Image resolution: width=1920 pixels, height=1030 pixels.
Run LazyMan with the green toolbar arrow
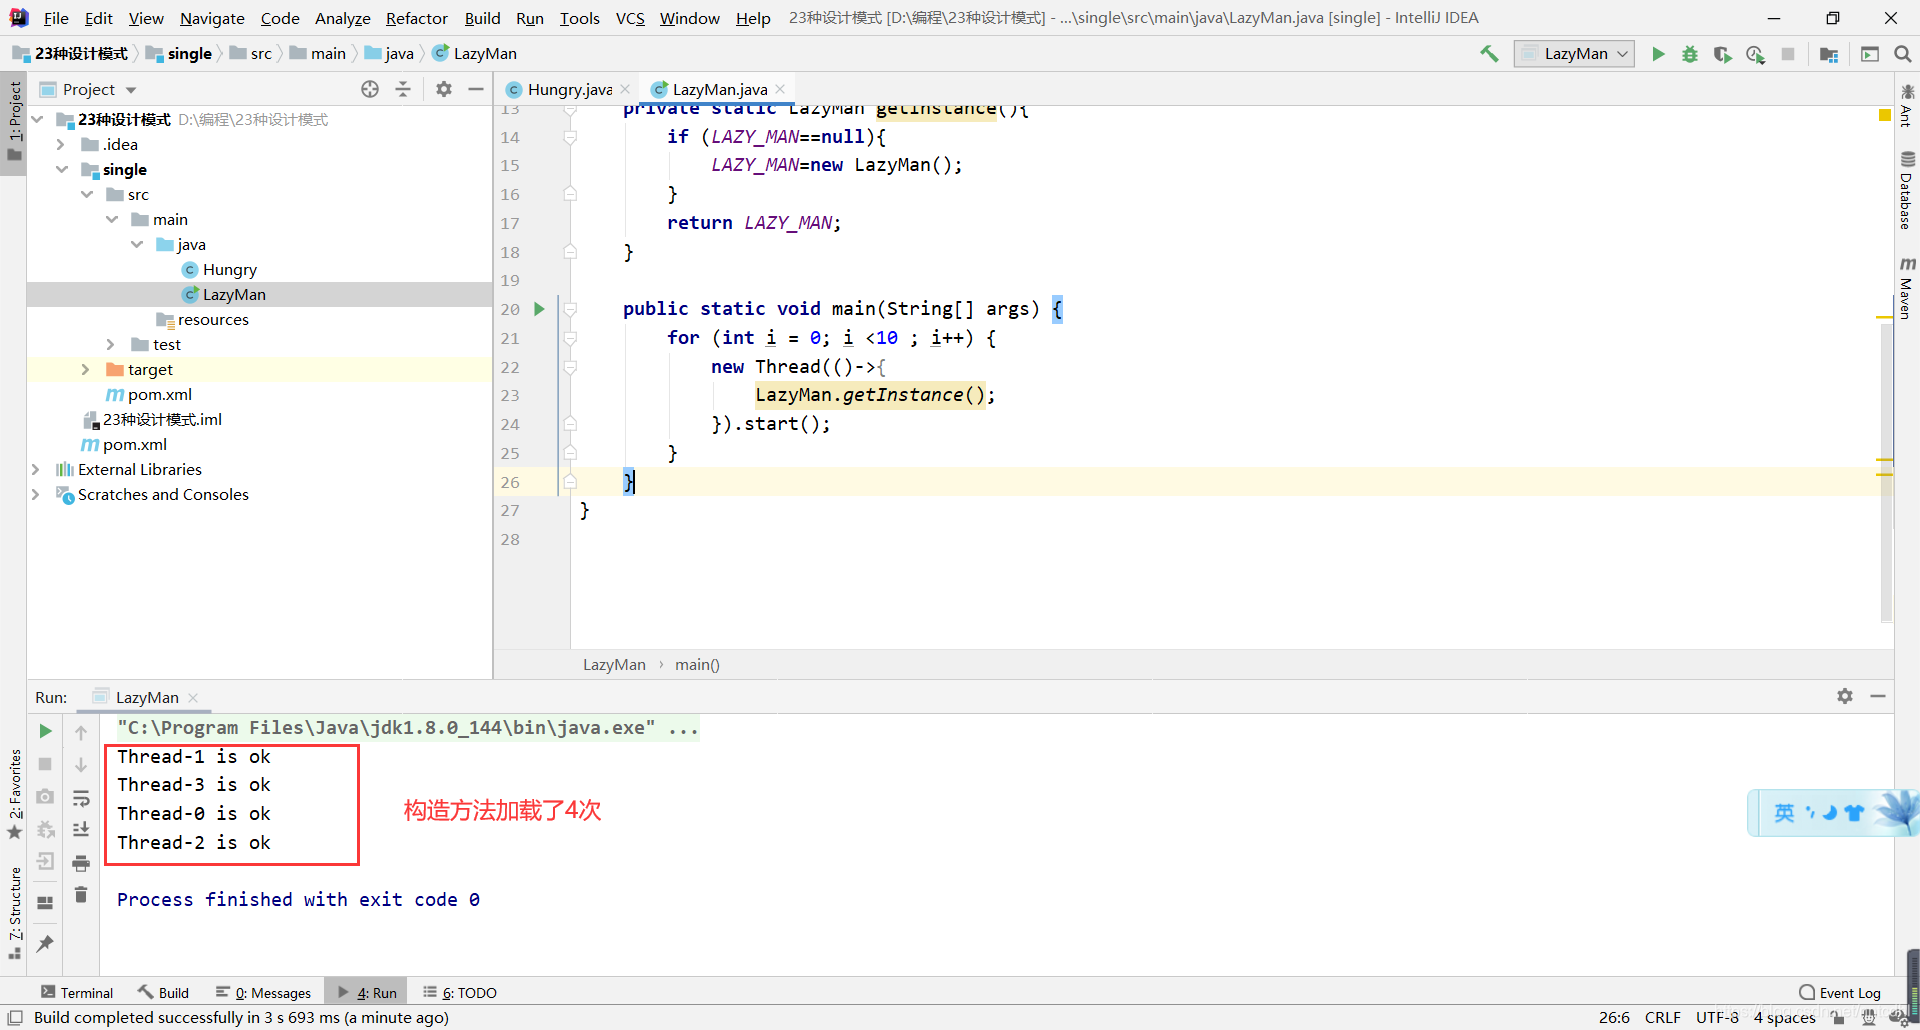(1658, 54)
